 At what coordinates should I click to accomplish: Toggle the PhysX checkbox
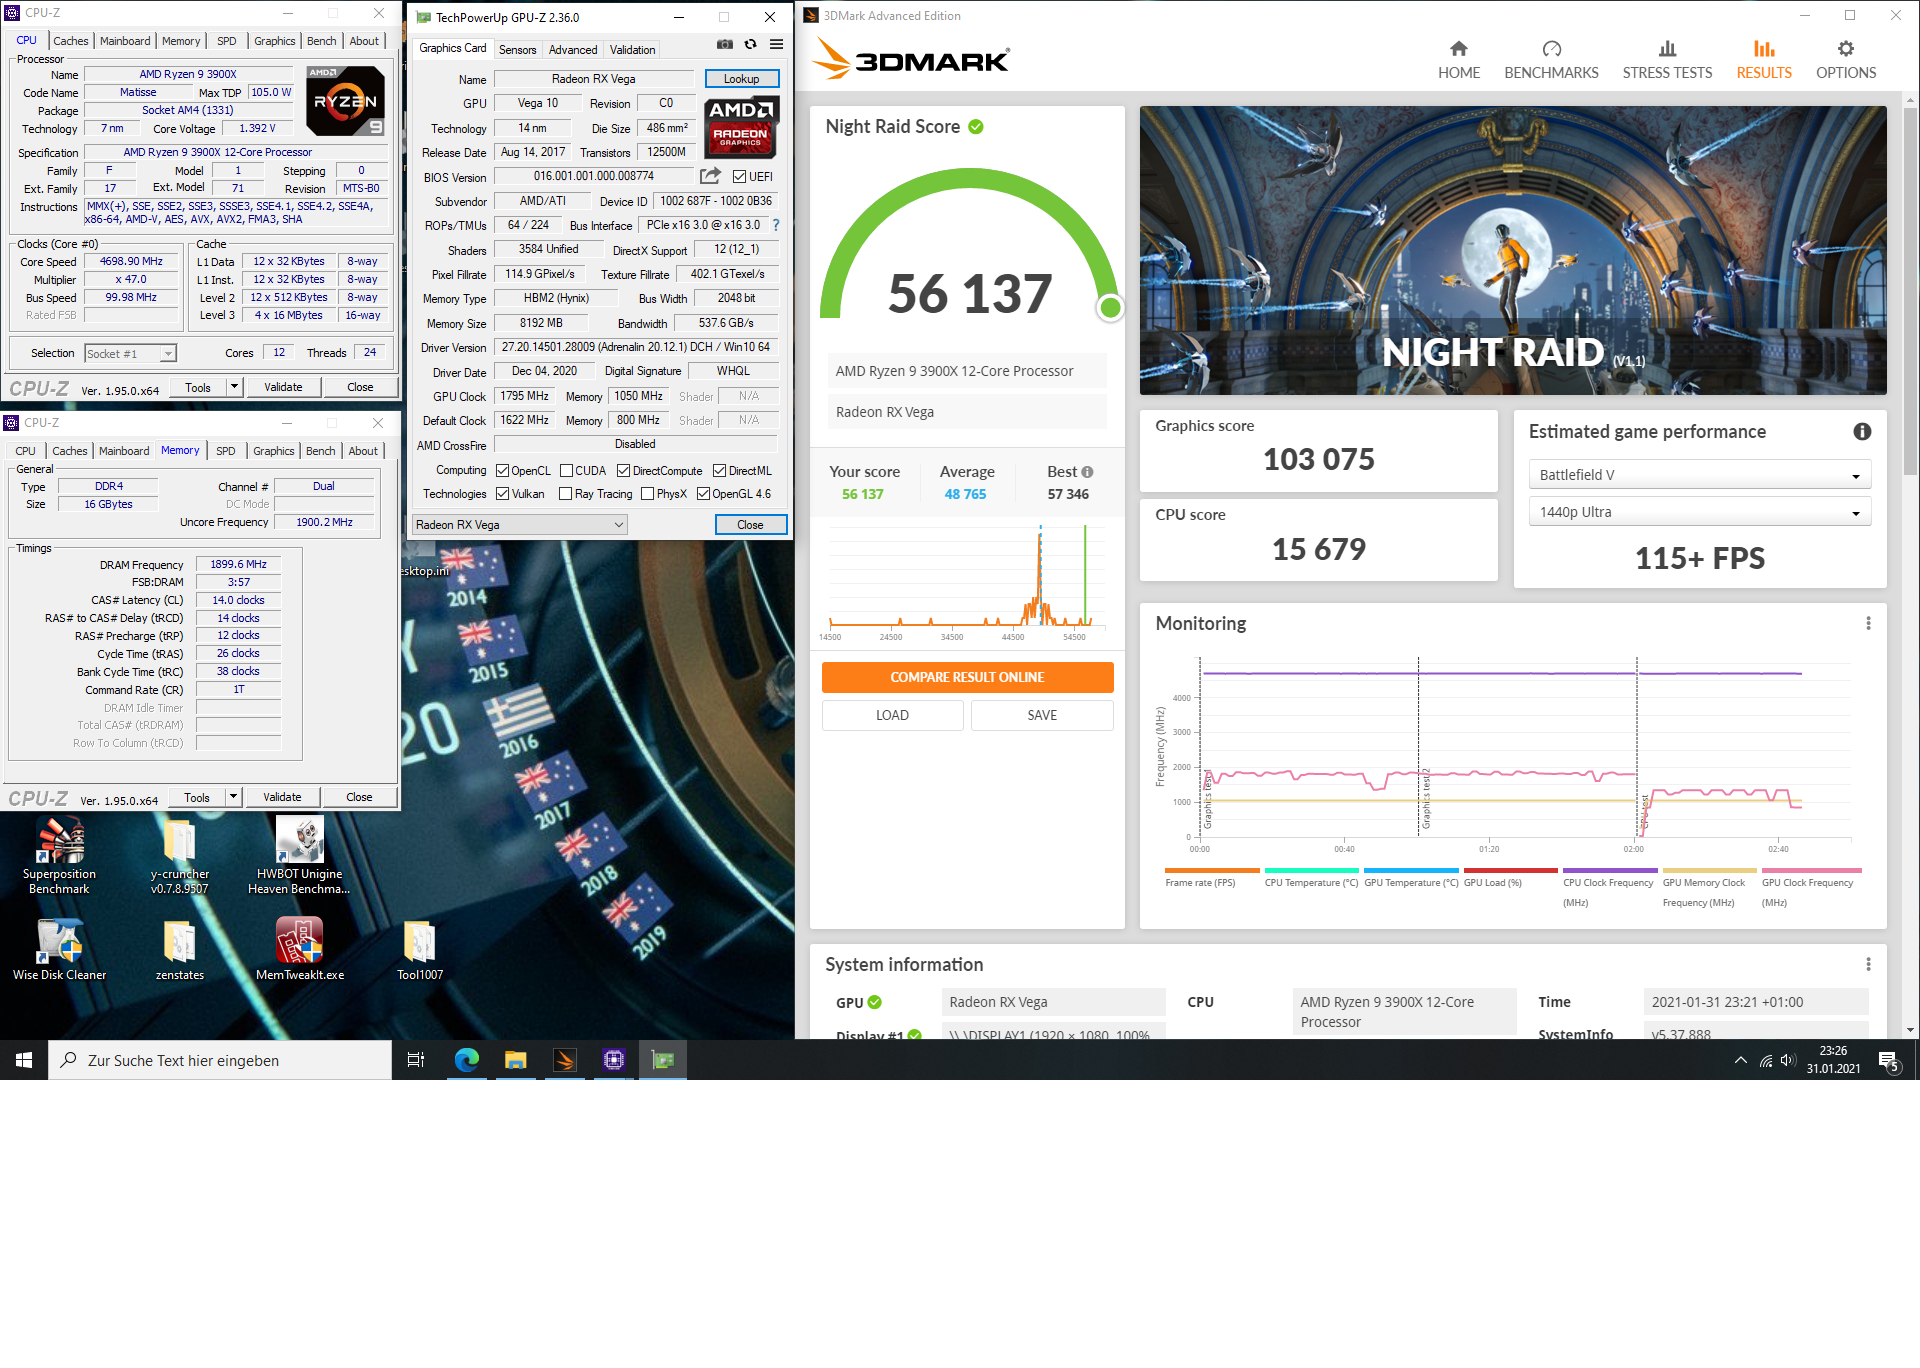(647, 494)
